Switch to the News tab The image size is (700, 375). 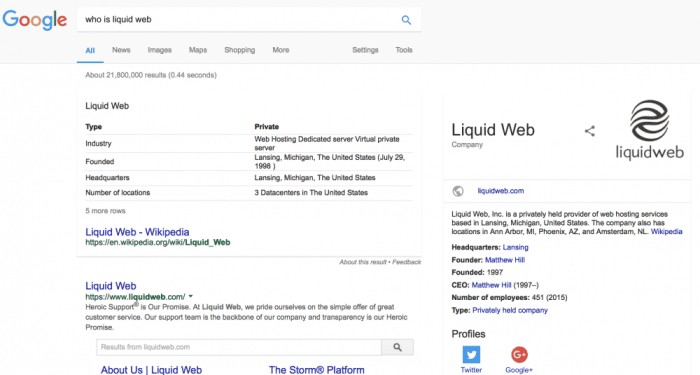[121, 50]
